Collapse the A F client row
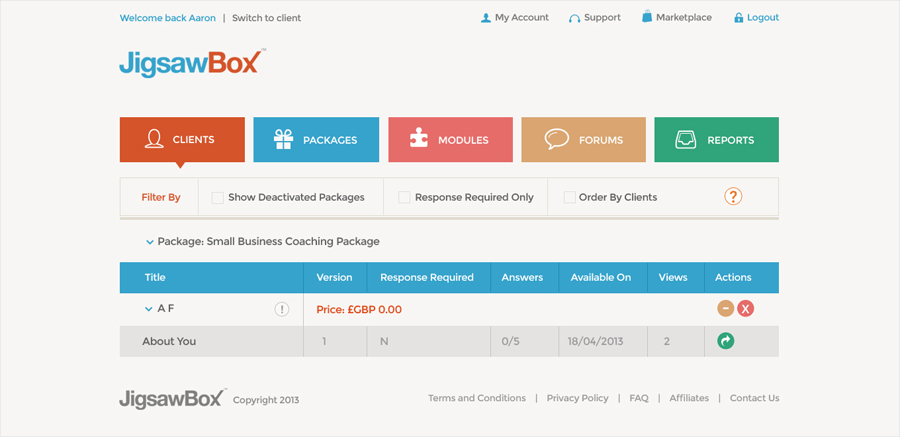Viewport: 900px width, 437px height. 149,309
